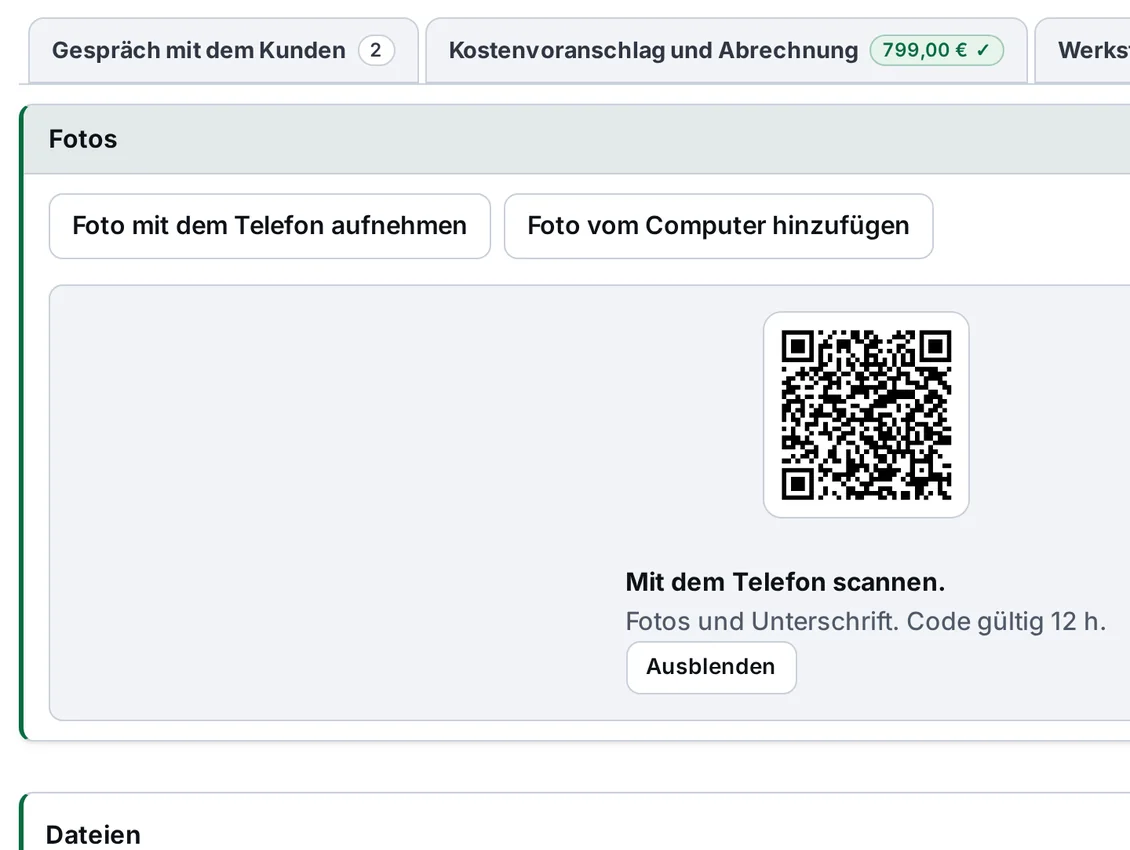
Task: Click the 799,00 € amount badge
Action: click(x=936, y=50)
